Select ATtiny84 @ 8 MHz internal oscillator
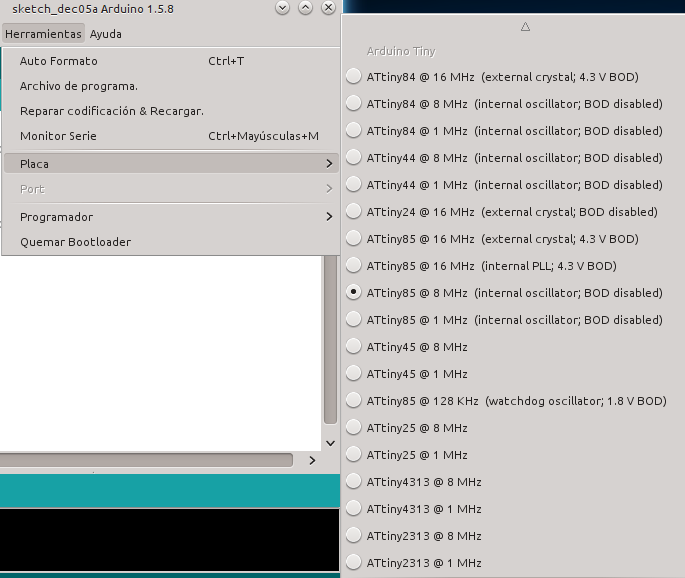 click(513, 104)
